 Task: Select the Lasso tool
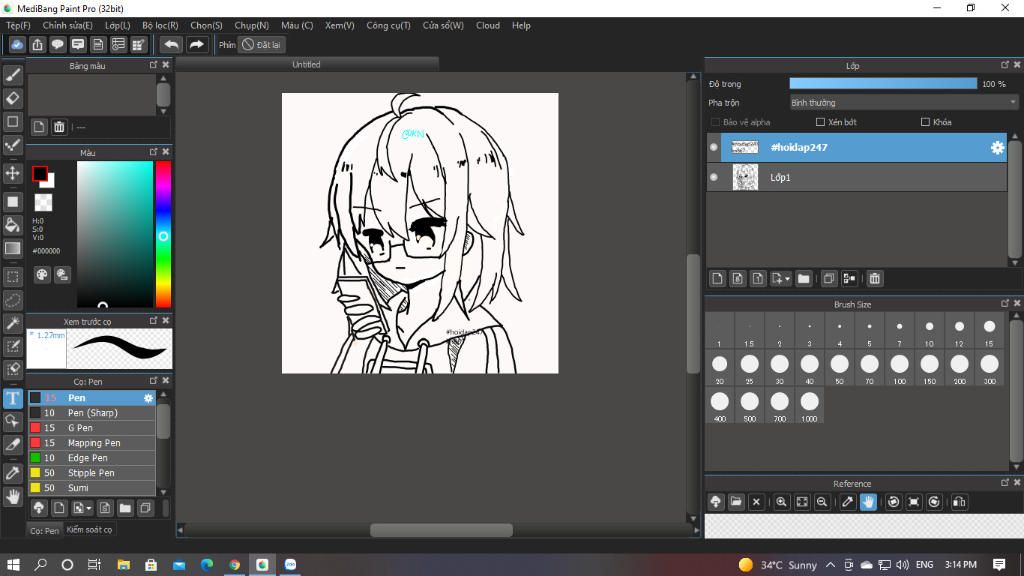(12, 300)
